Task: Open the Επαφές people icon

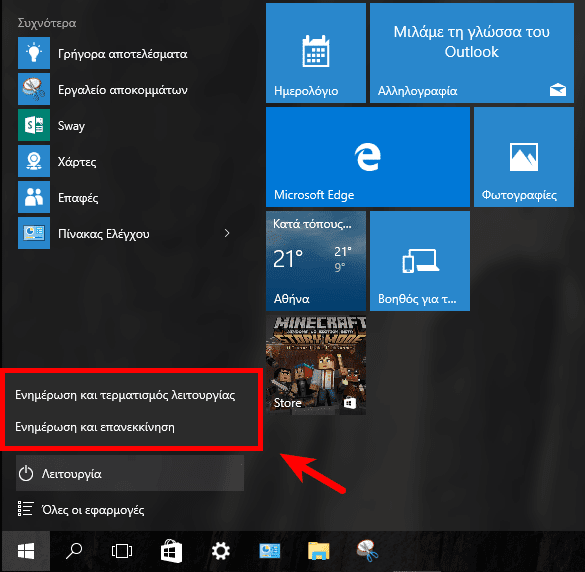Action: tap(34, 197)
